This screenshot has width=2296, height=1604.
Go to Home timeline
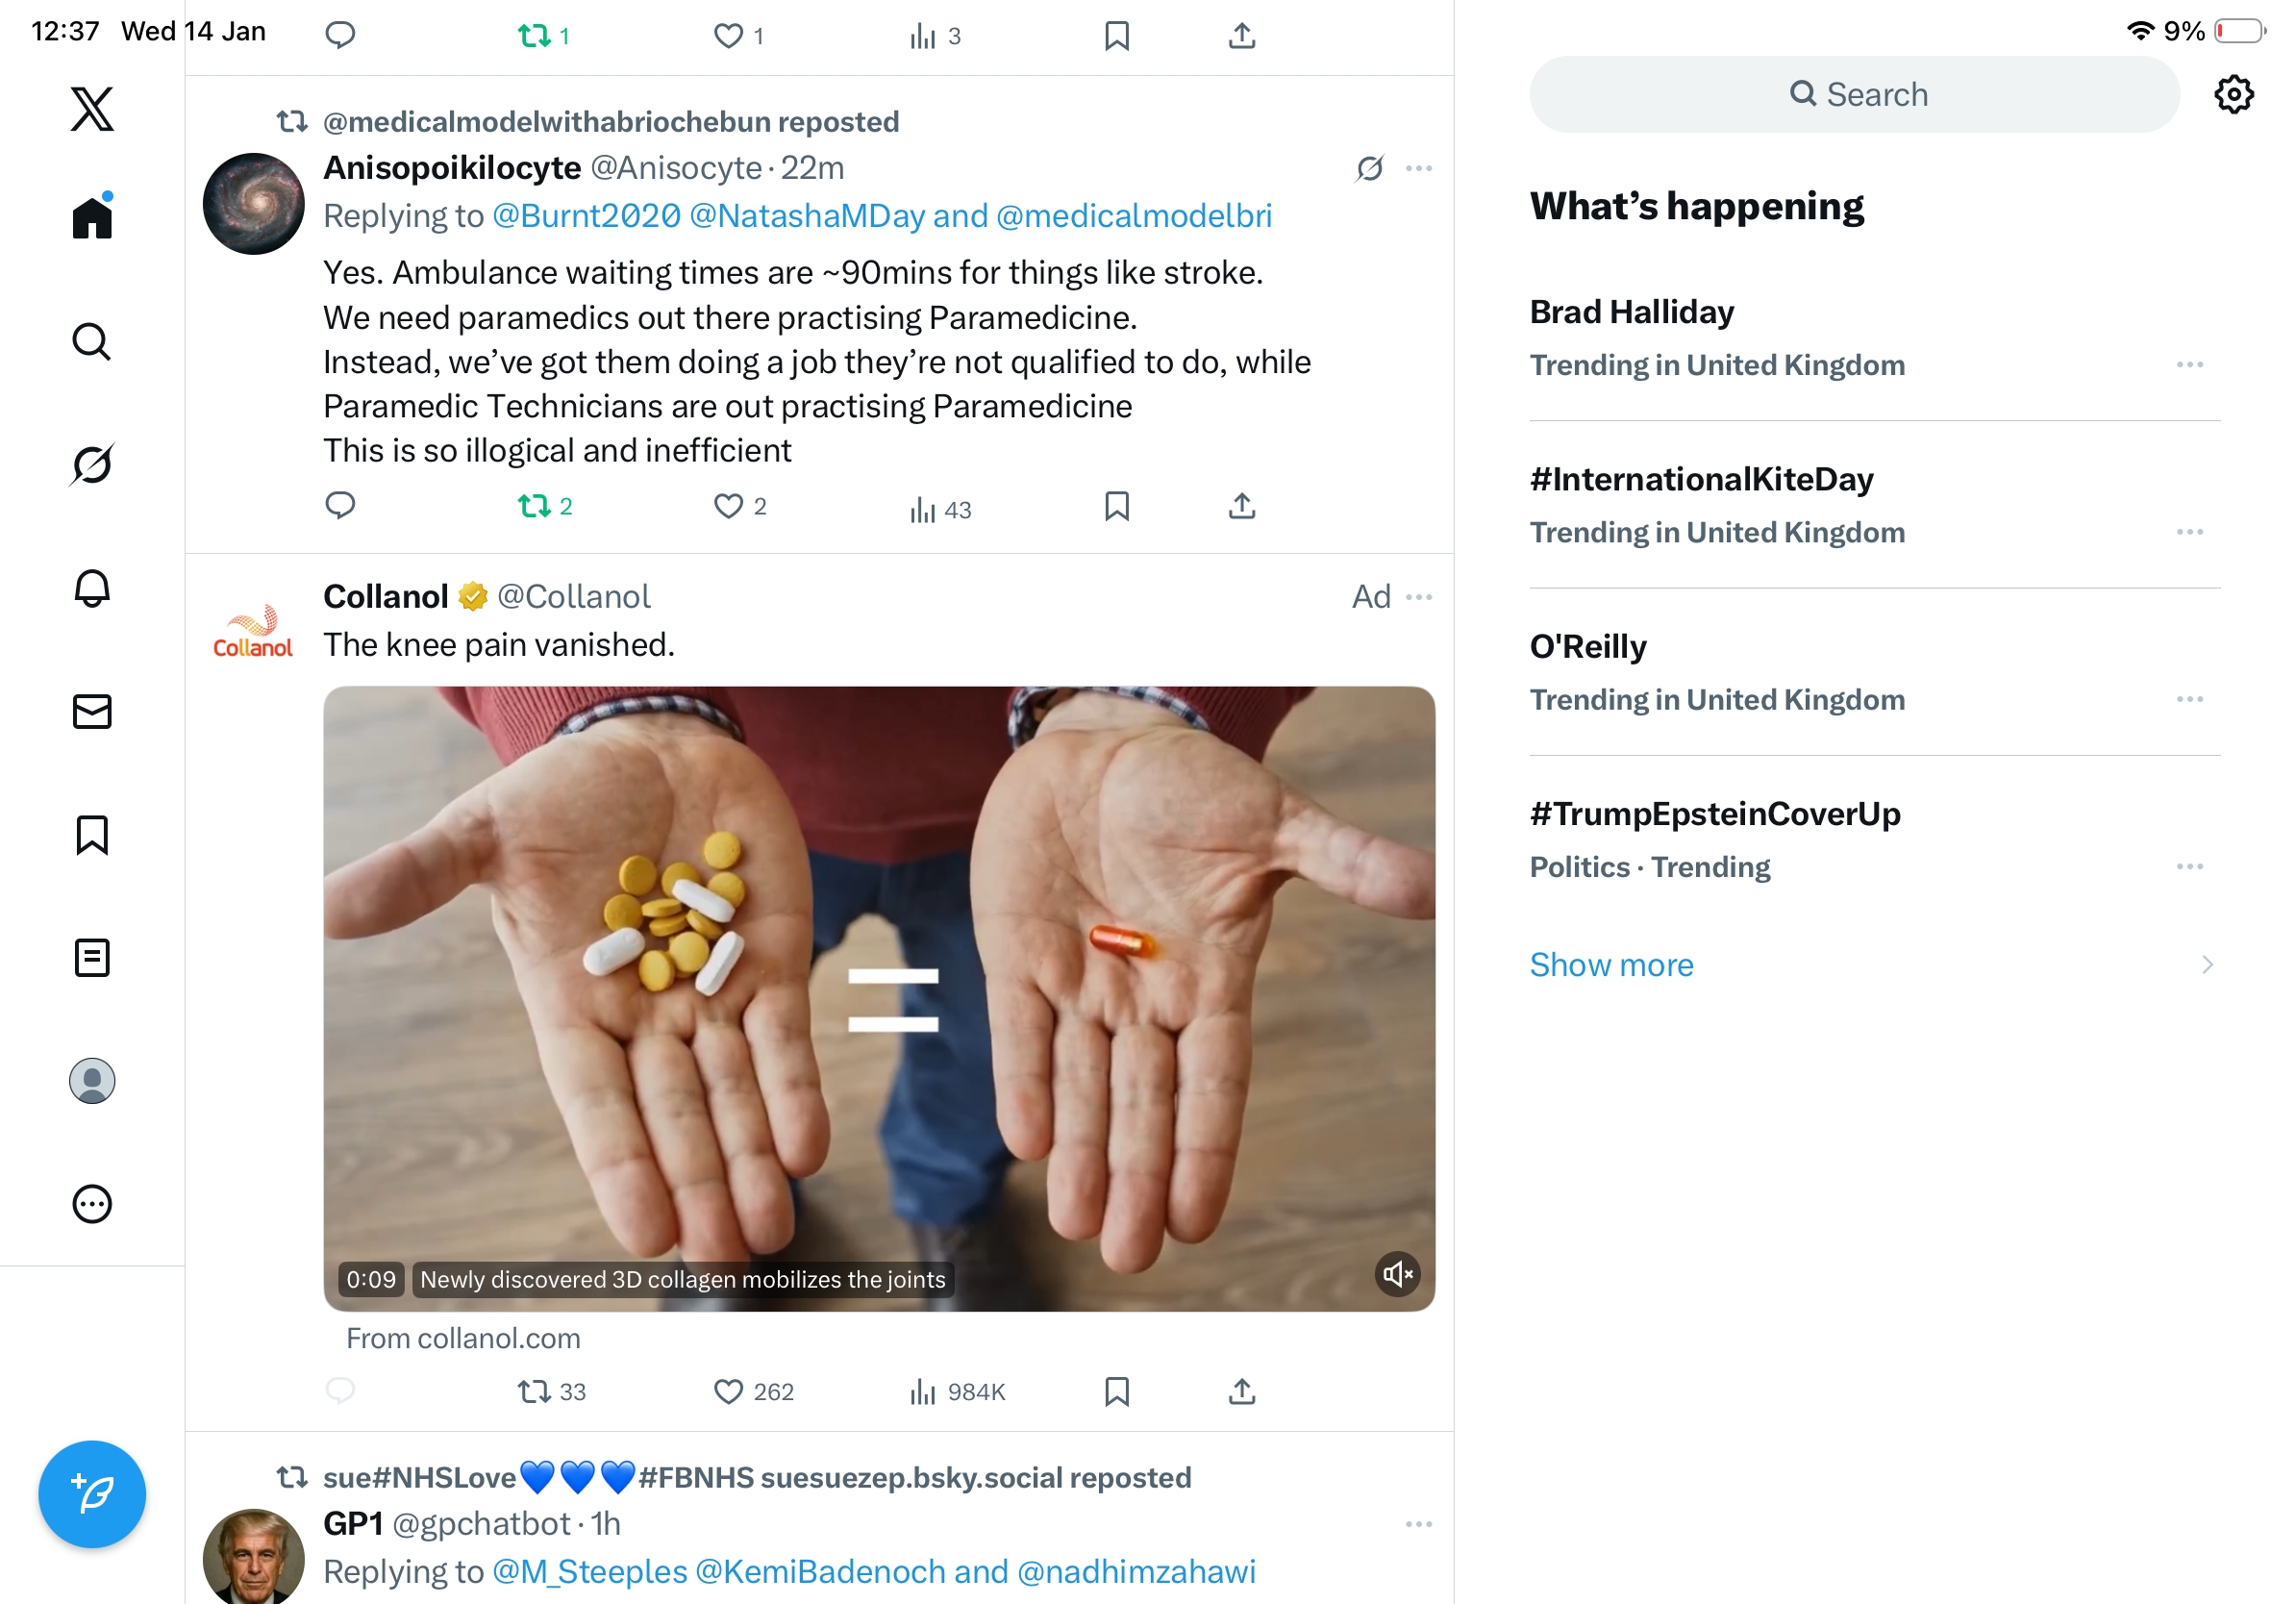click(x=92, y=216)
